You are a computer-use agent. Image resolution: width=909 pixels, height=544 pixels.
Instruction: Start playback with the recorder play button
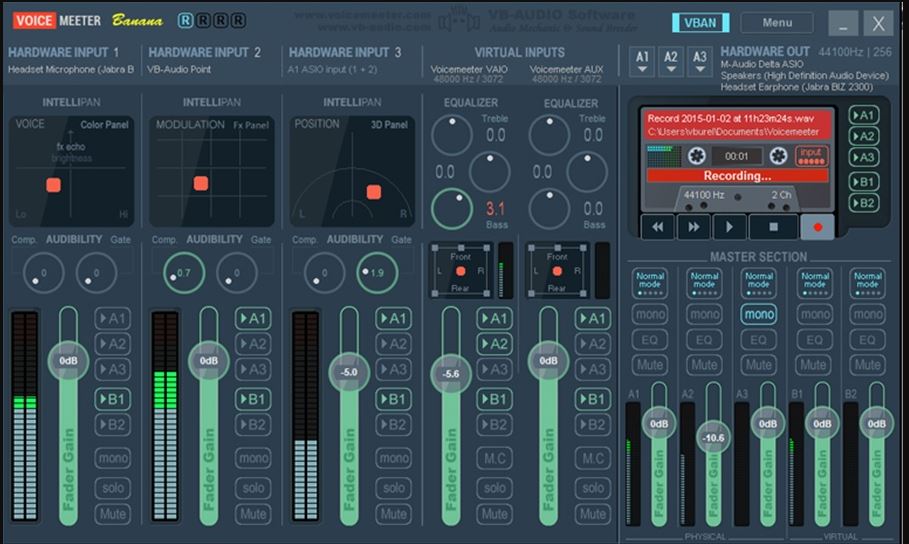(x=729, y=227)
